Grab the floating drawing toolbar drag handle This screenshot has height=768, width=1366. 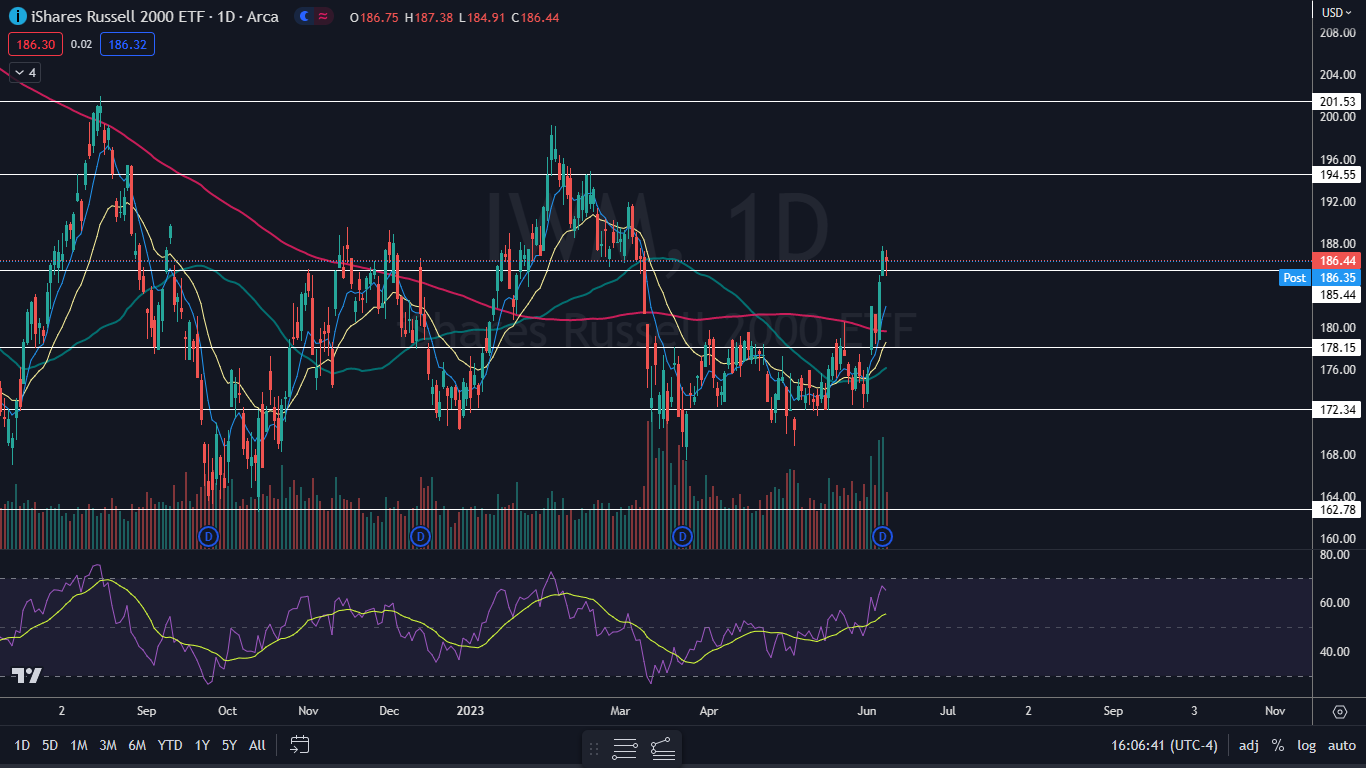pos(594,748)
